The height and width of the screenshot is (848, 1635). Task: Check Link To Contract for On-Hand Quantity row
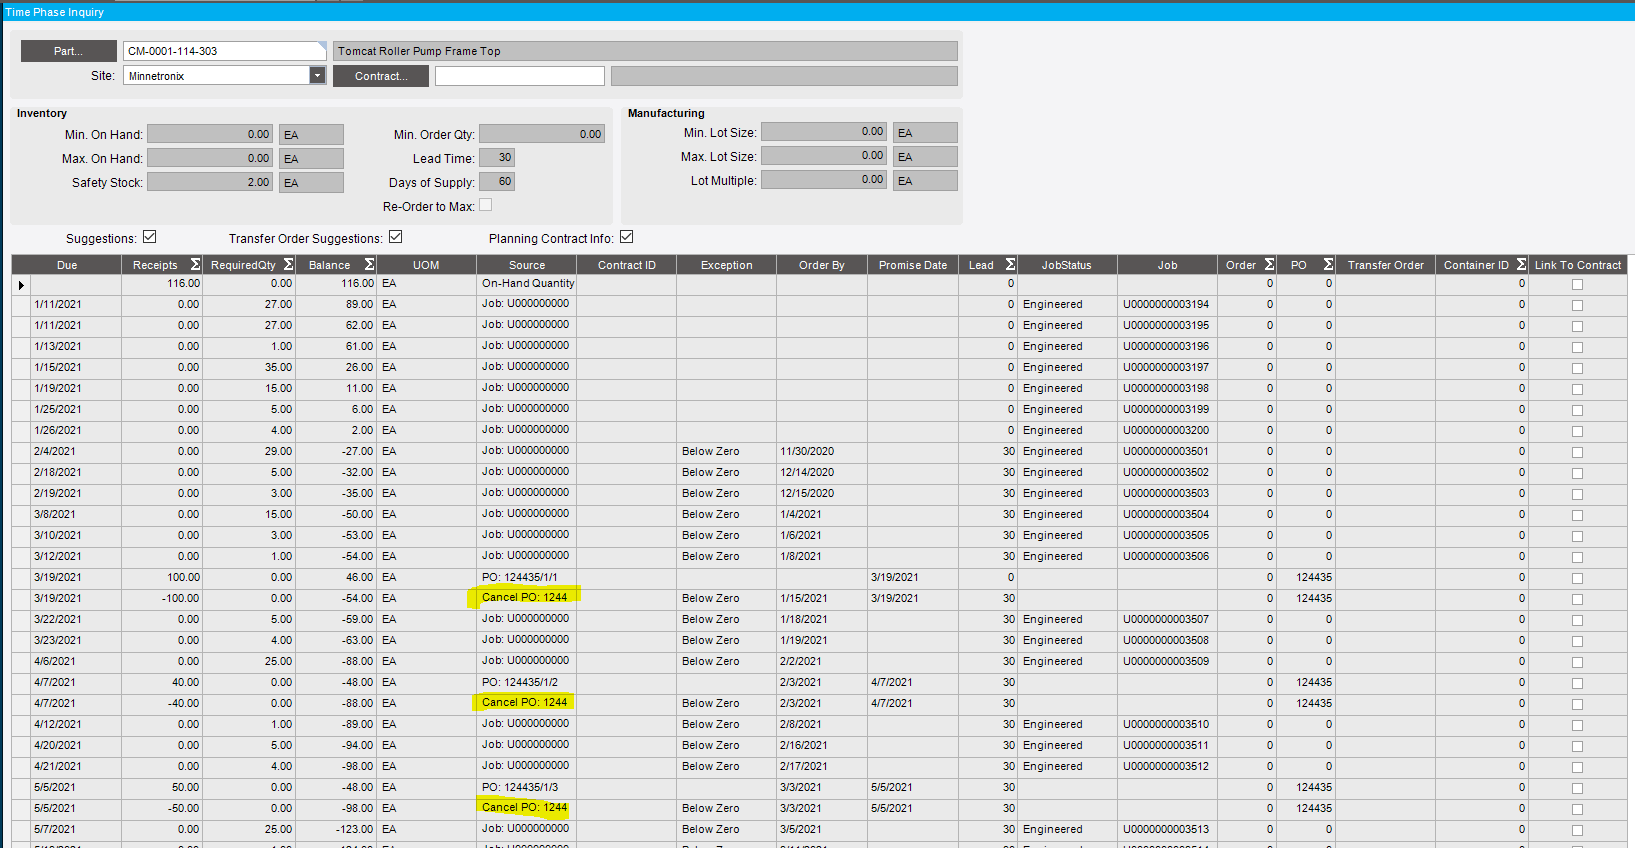1577,285
